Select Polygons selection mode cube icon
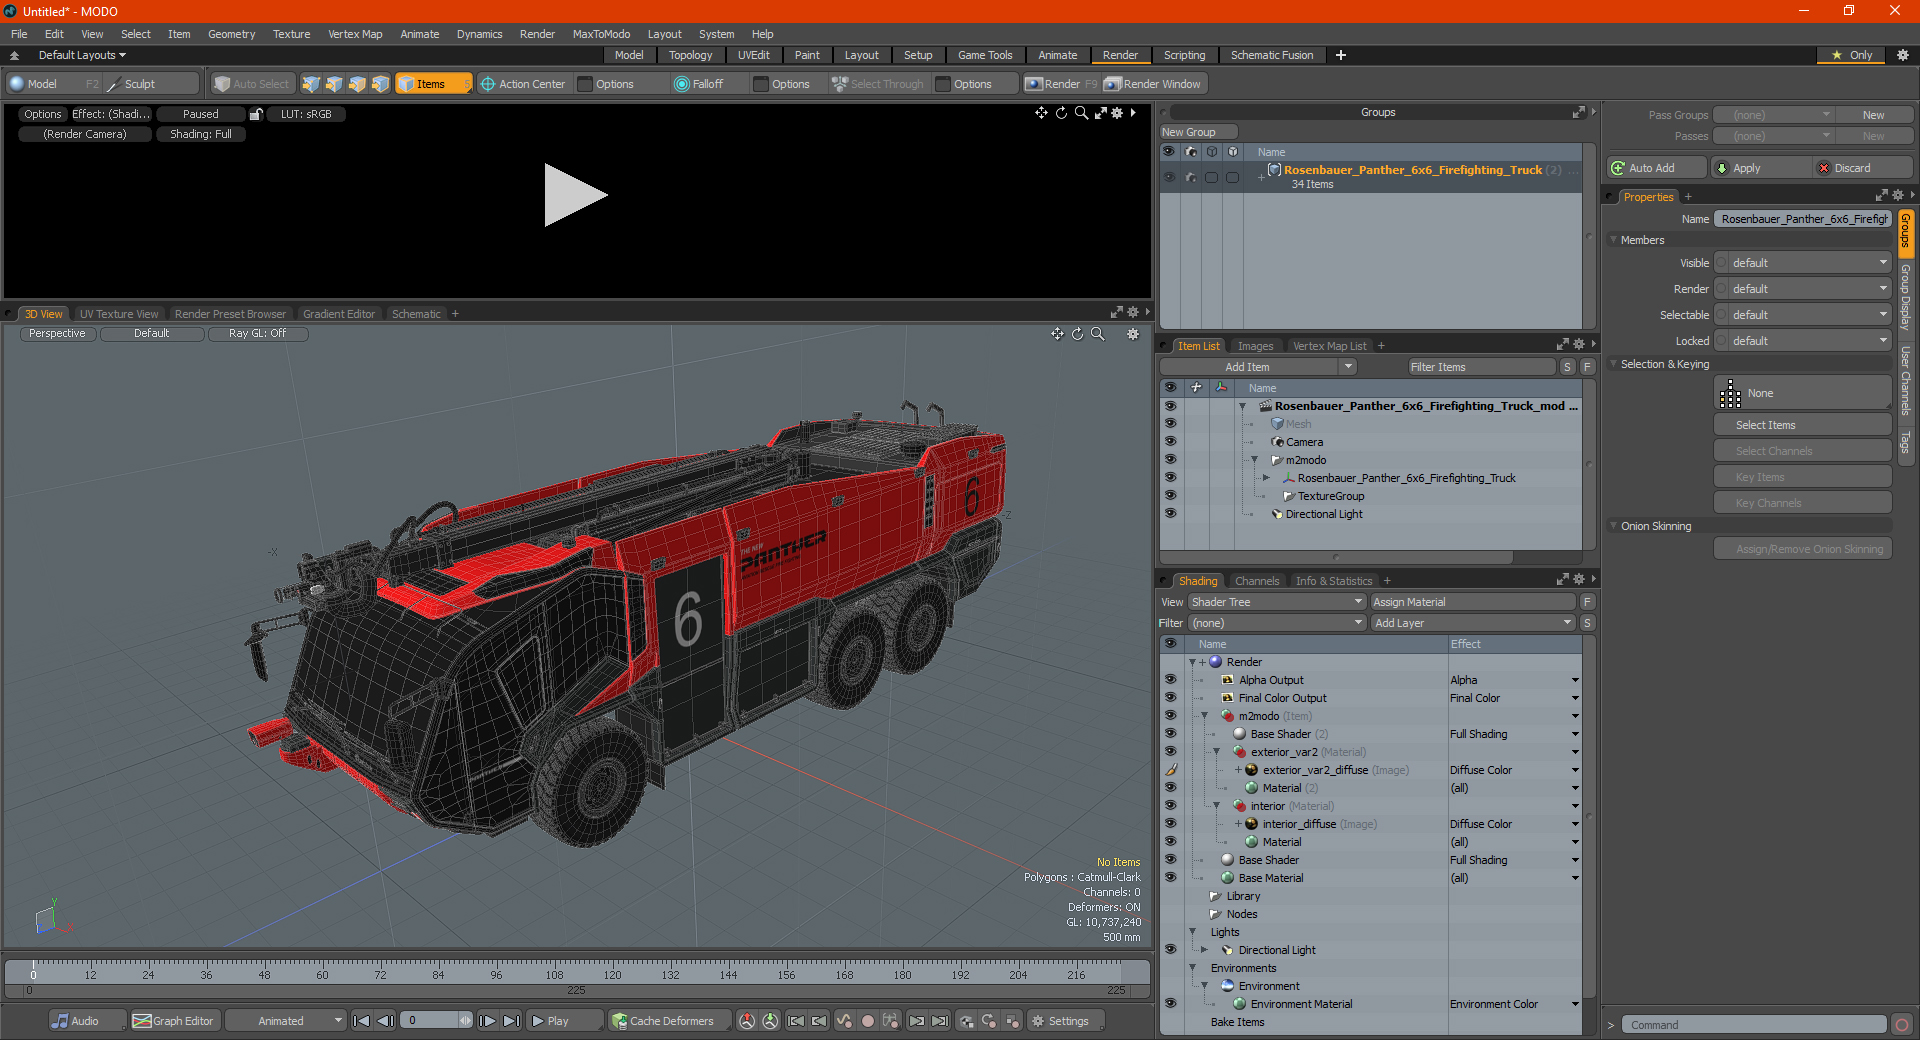 (x=357, y=84)
